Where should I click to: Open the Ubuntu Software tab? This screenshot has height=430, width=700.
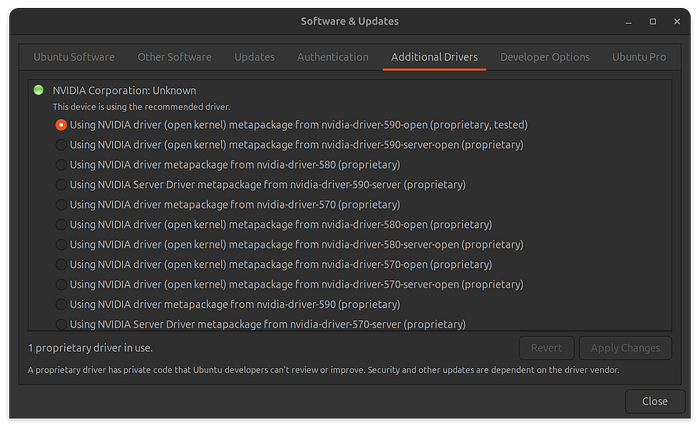pyautogui.click(x=74, y=57)
